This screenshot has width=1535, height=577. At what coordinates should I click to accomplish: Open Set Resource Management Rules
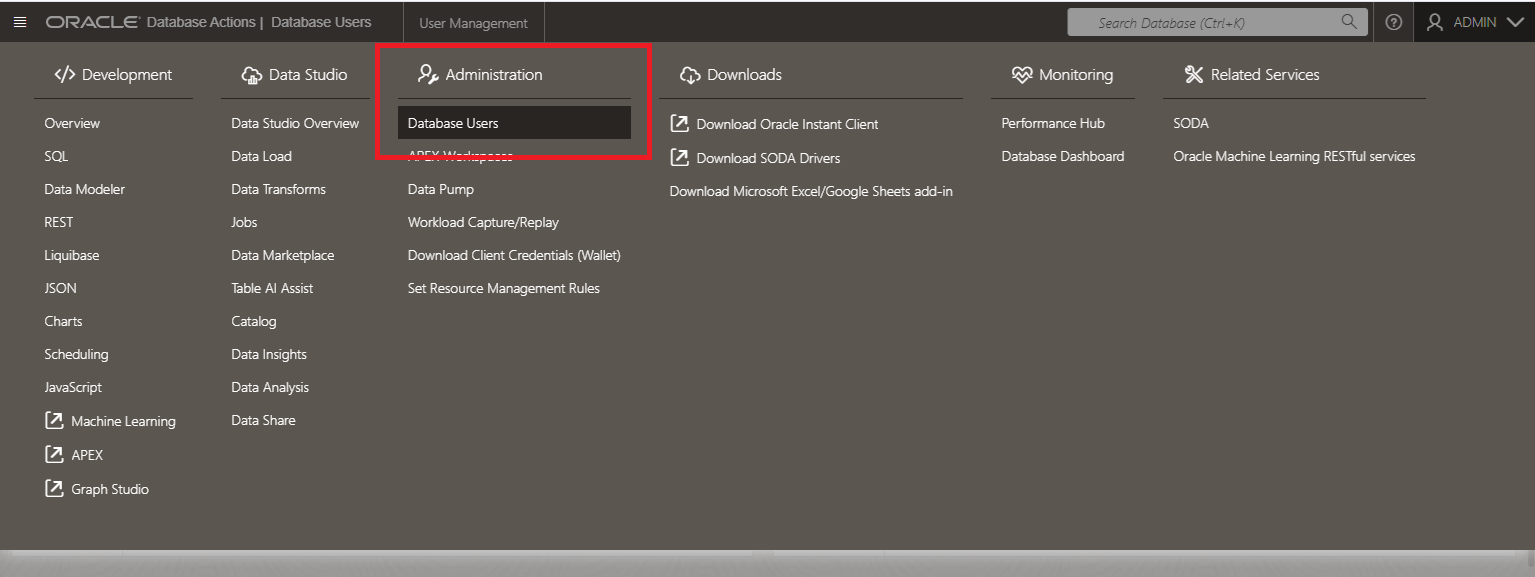[x=504, y=288]
